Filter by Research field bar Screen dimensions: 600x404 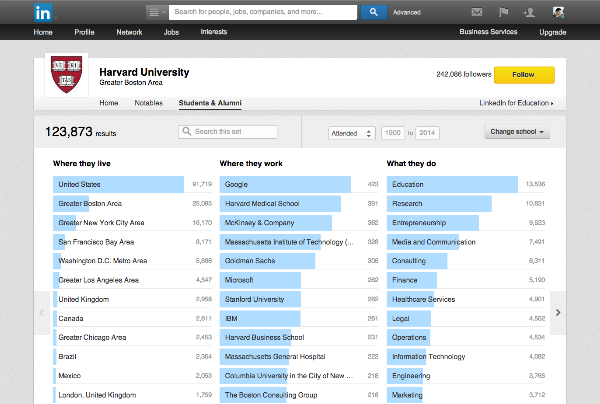[466, 204]
